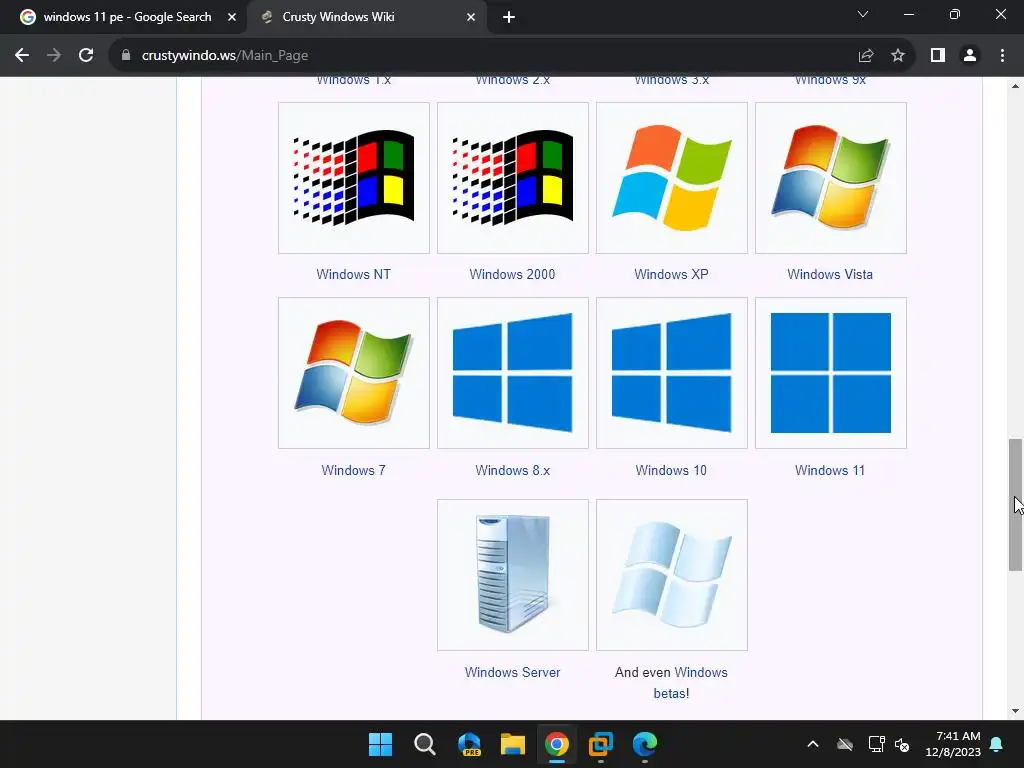Select the Crusty Windows Wiki tab
The height and width of the screenshot is (768, 1024).
[366, 18]
